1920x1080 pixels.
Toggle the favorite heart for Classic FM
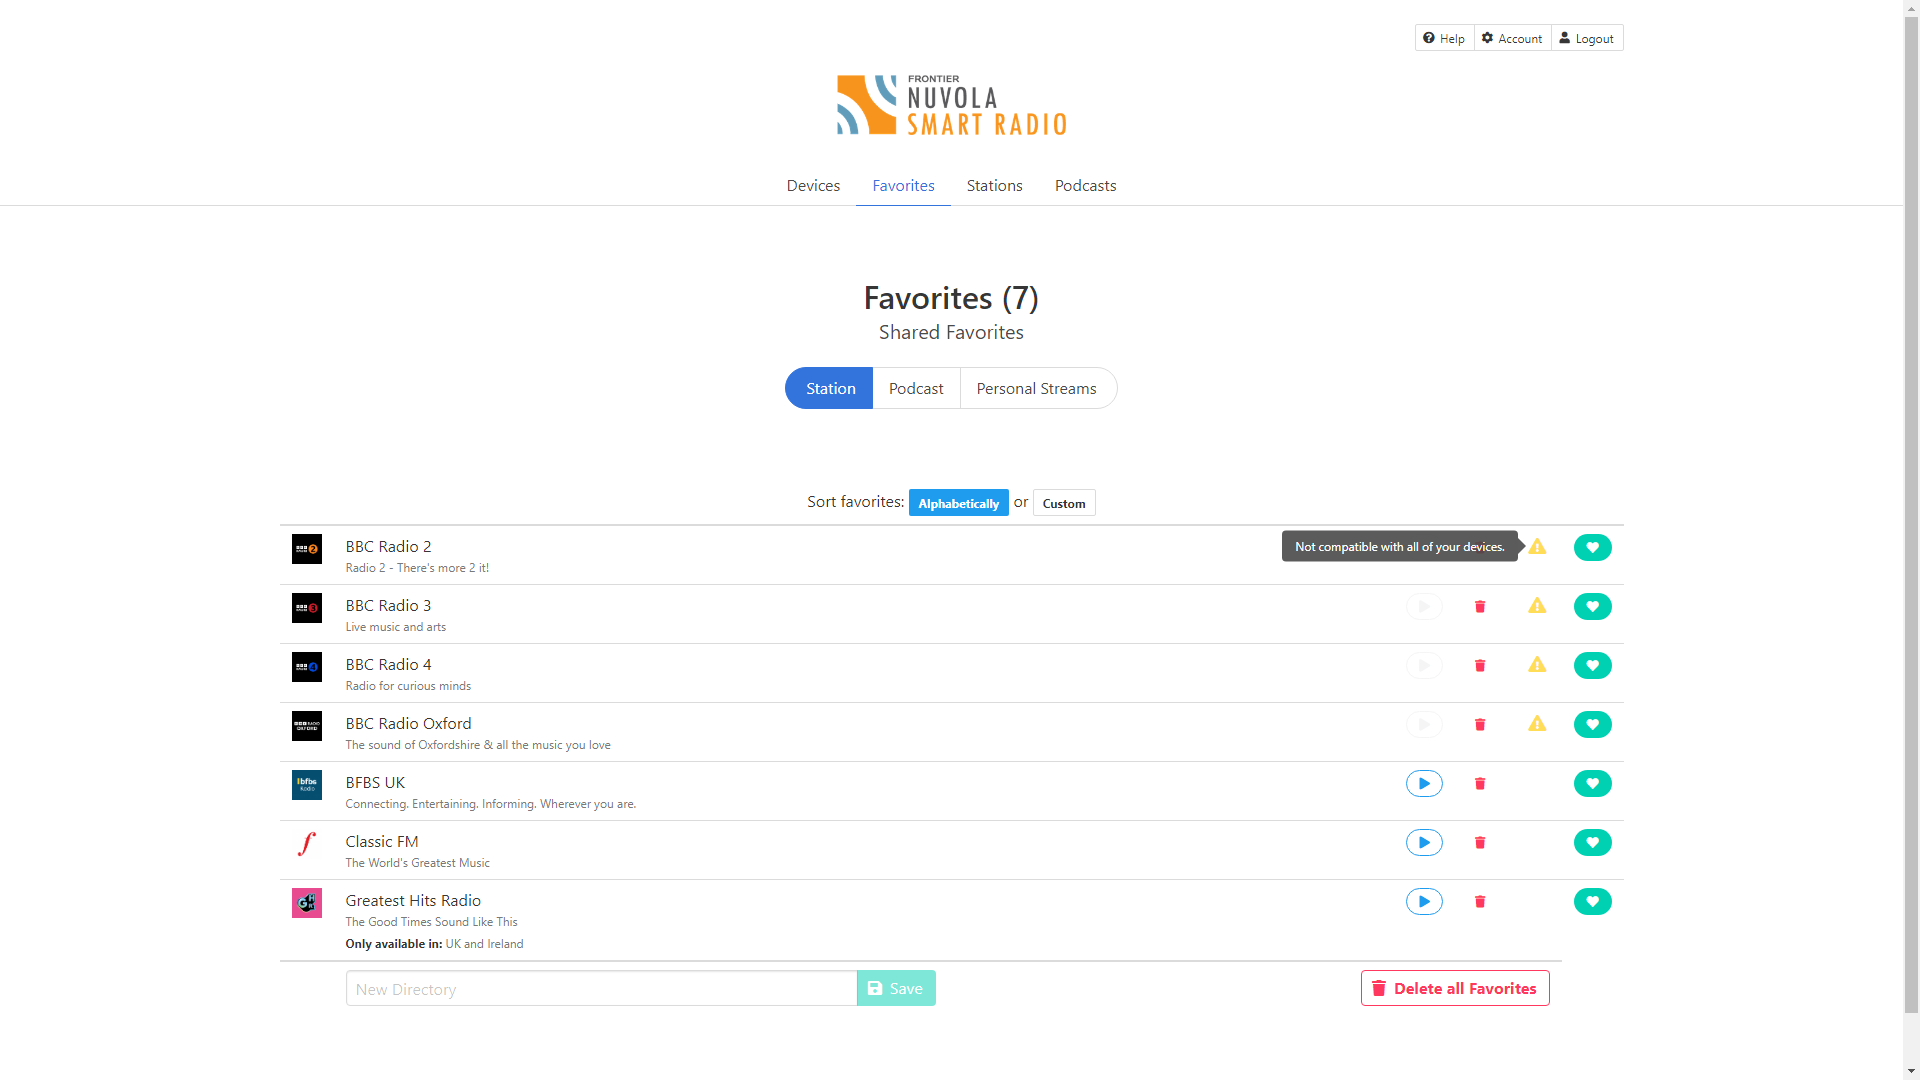coord(1592,843)
